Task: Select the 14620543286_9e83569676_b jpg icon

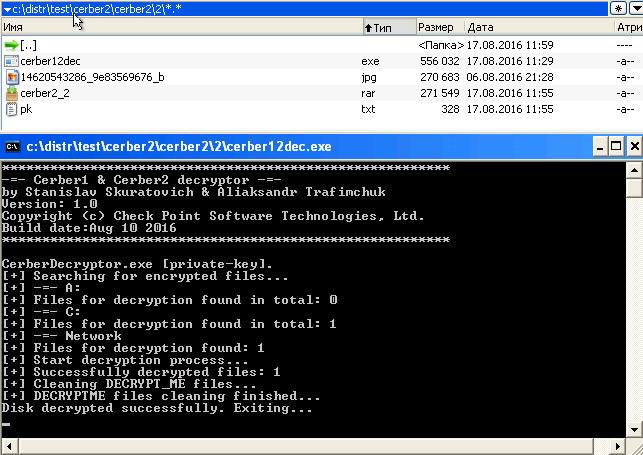Action: pos(12,77)
